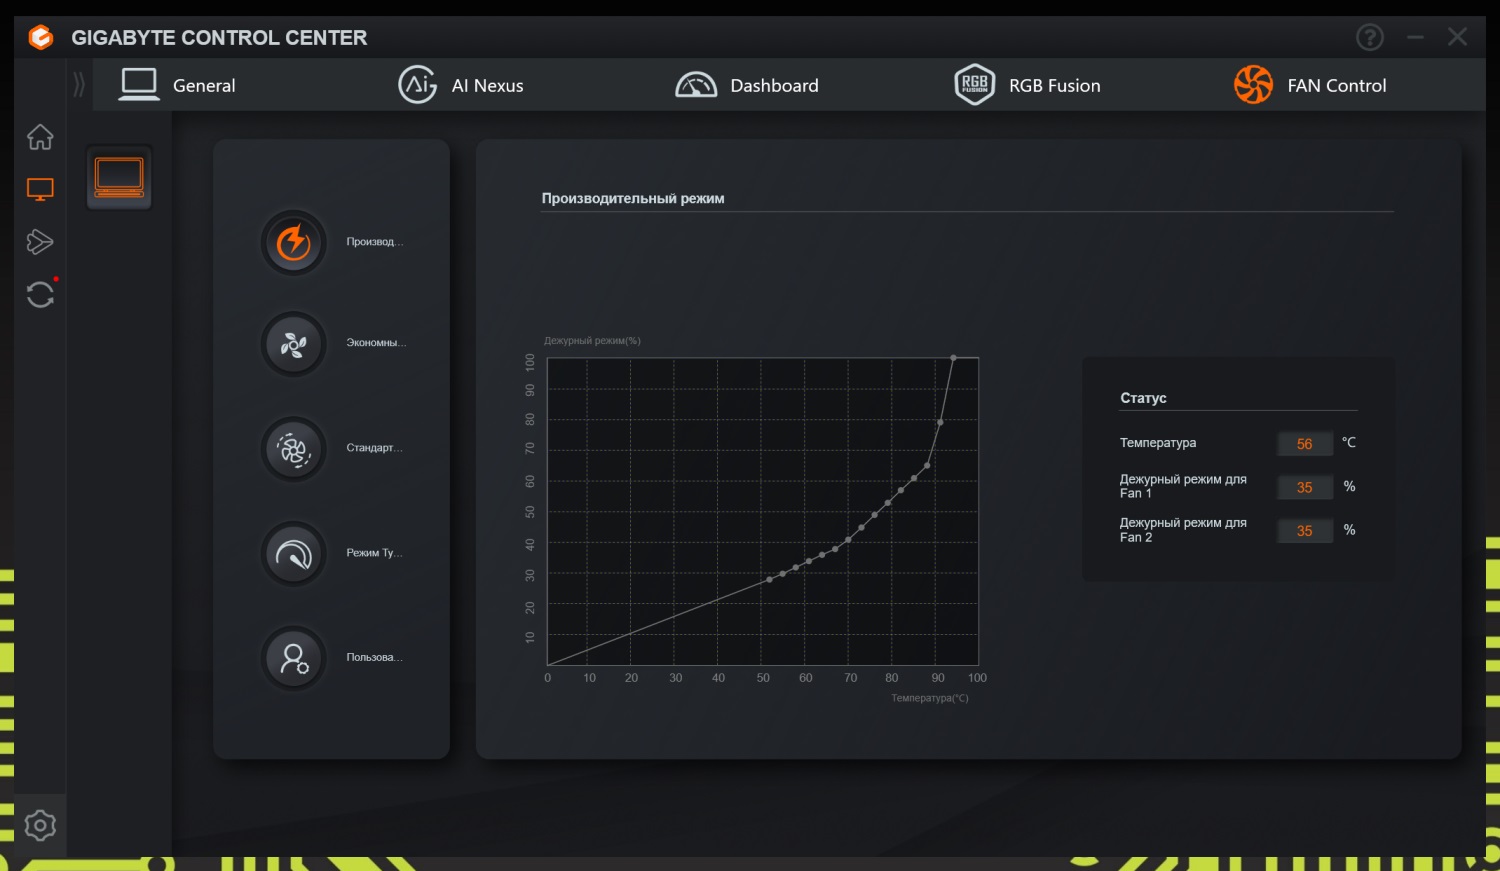Click the Экономны... mode label
The height and width of the screenshot is (871, 1500).
377,343
